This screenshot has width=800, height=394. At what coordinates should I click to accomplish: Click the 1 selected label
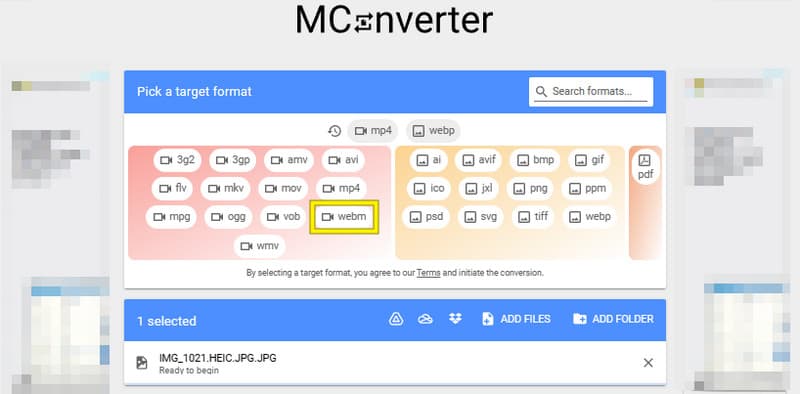pyautogui.click(x=166, y=321)
